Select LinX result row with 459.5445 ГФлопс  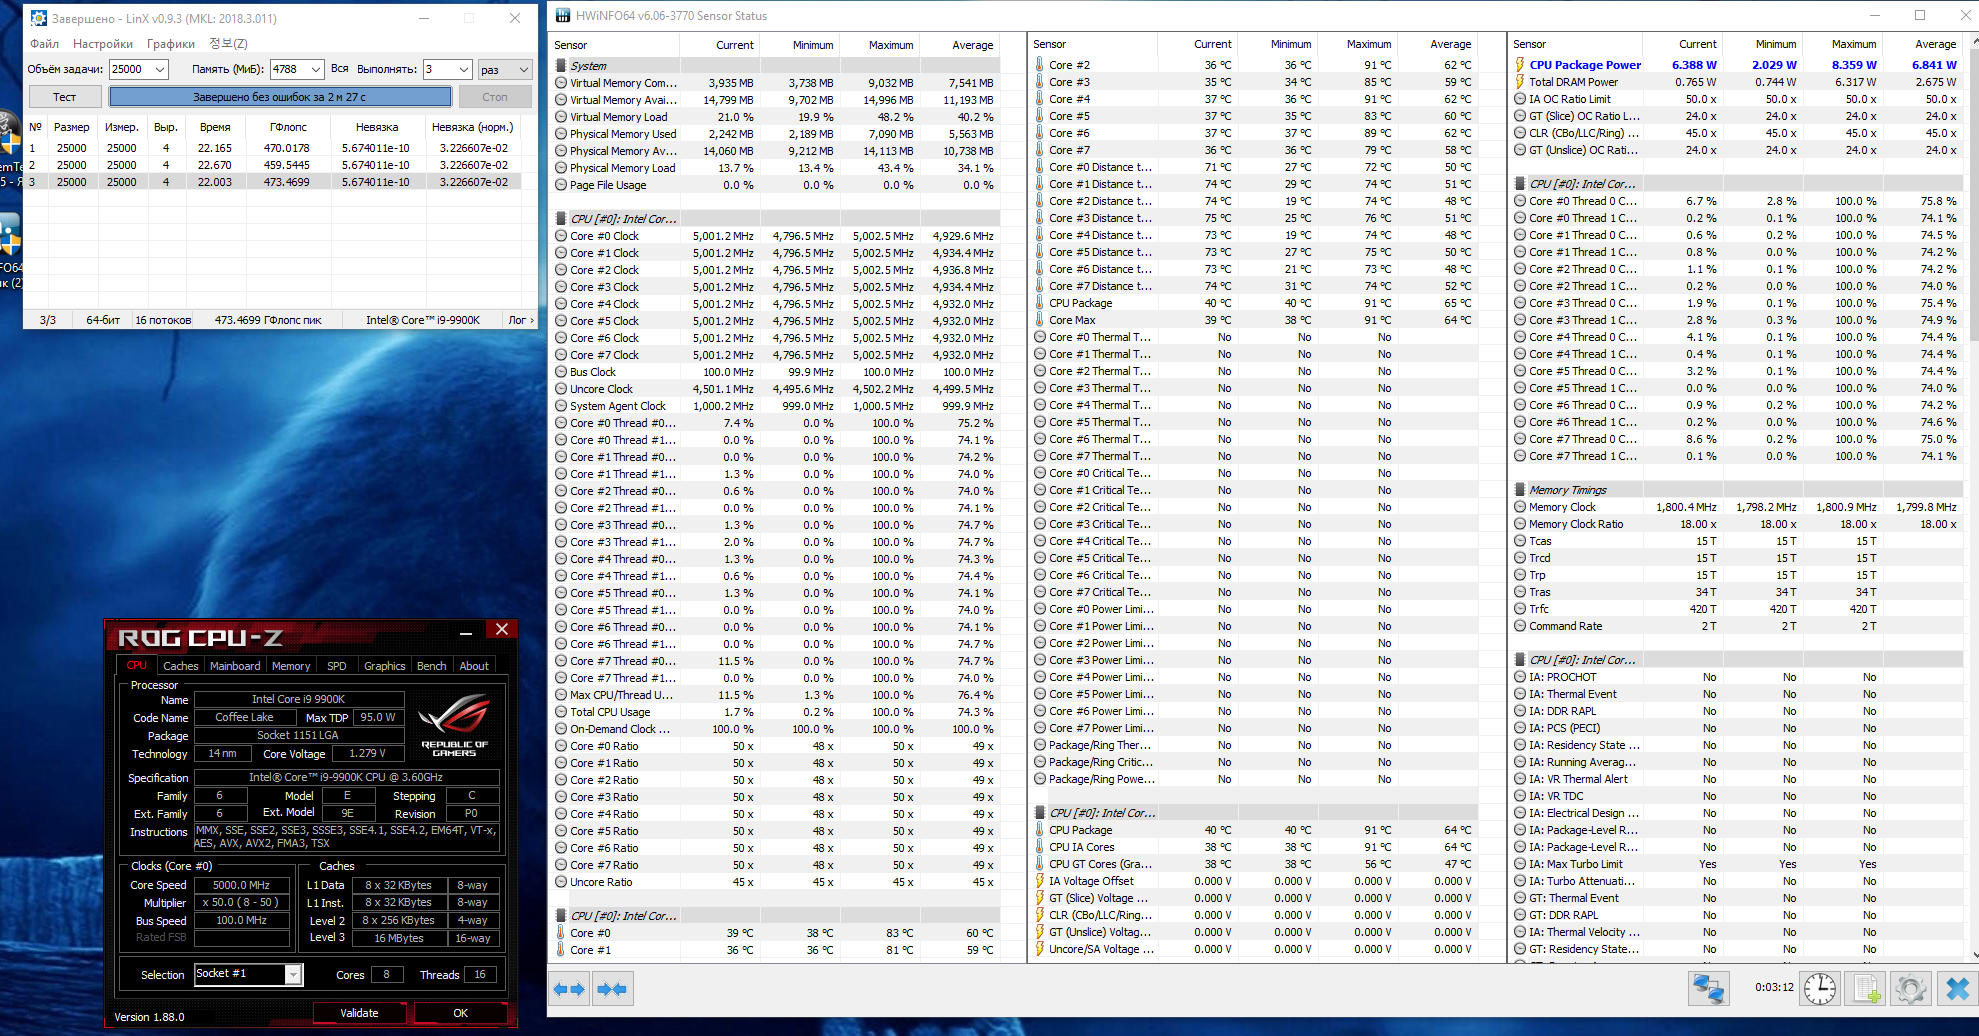(x=272, y=165)
